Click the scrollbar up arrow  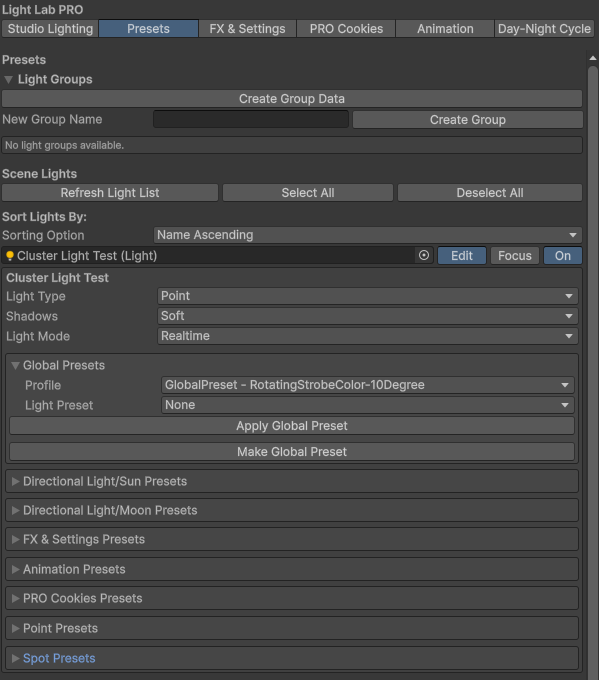coord(593,58)
